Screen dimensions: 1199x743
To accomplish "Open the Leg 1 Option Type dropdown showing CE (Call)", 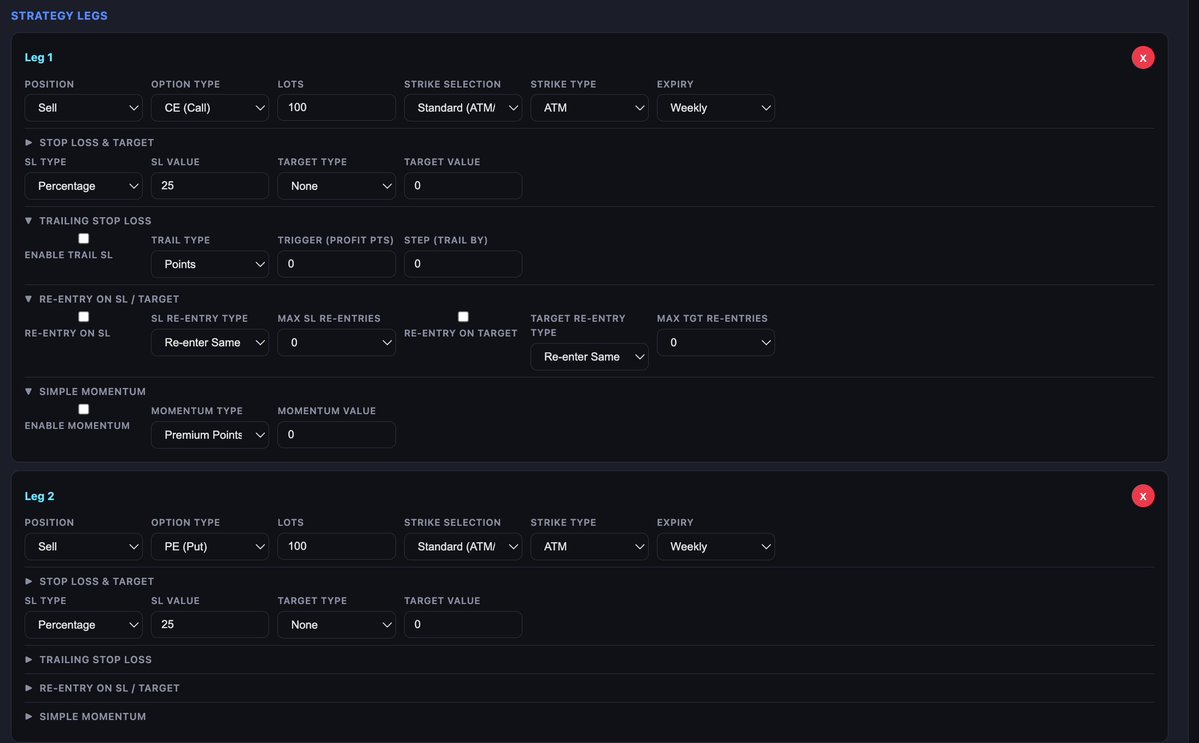I will (x=210, y=108).
